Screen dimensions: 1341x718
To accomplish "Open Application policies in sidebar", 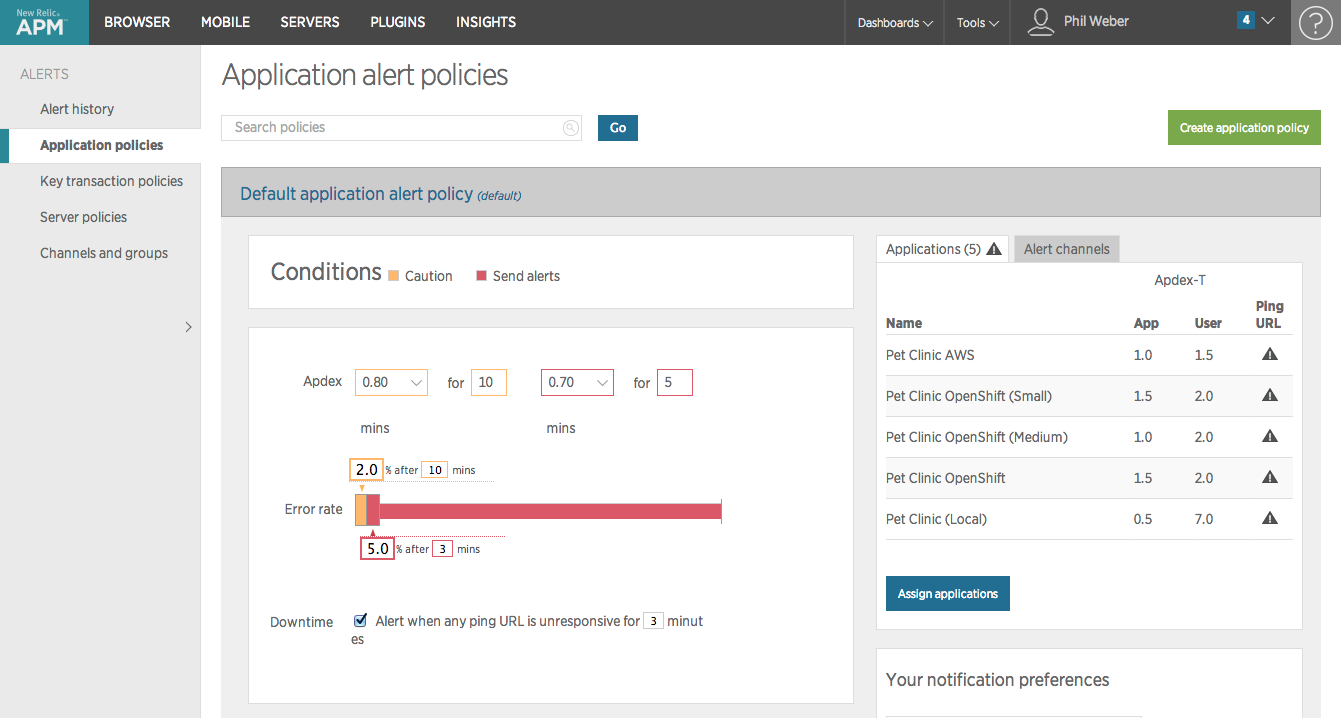I will tap(101, 145).
